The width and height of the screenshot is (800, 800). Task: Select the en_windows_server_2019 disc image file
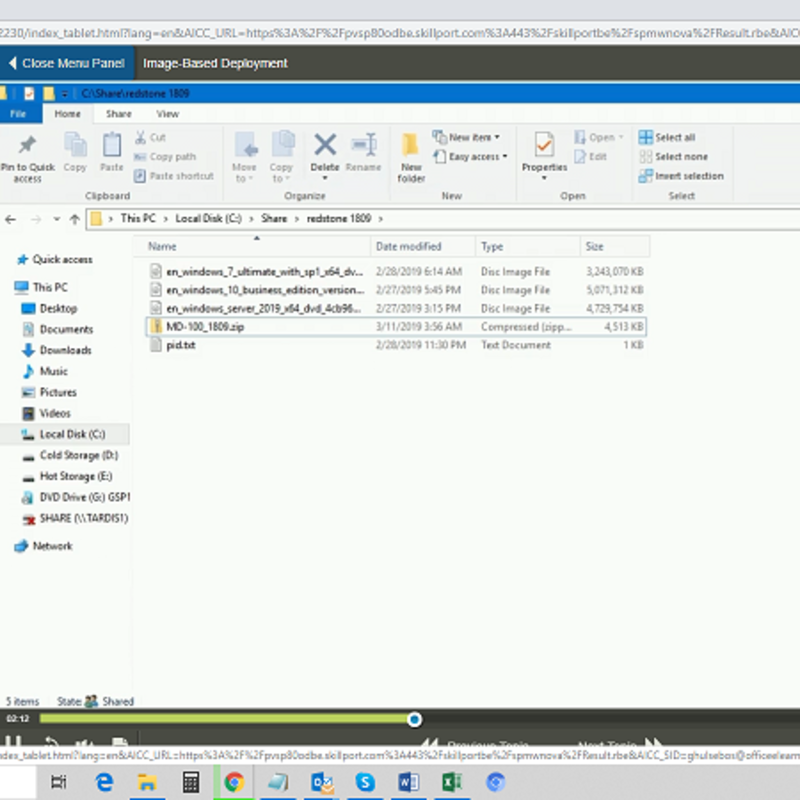[396, 308]
